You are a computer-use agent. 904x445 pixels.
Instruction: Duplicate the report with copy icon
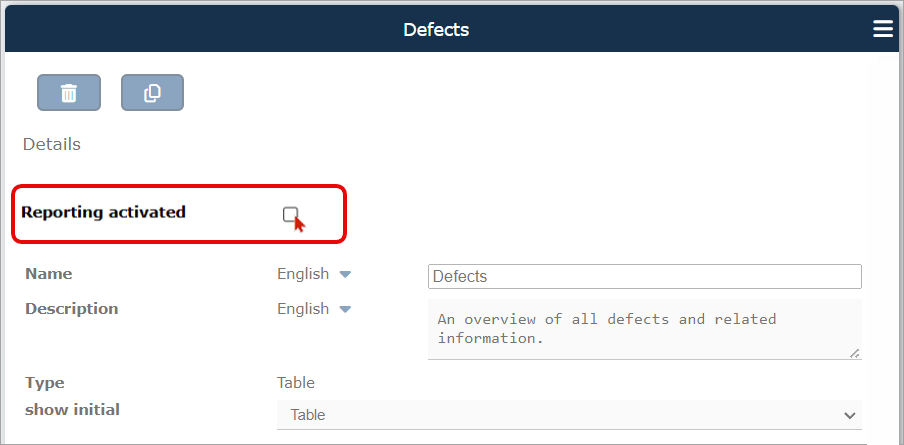point(152,92)
